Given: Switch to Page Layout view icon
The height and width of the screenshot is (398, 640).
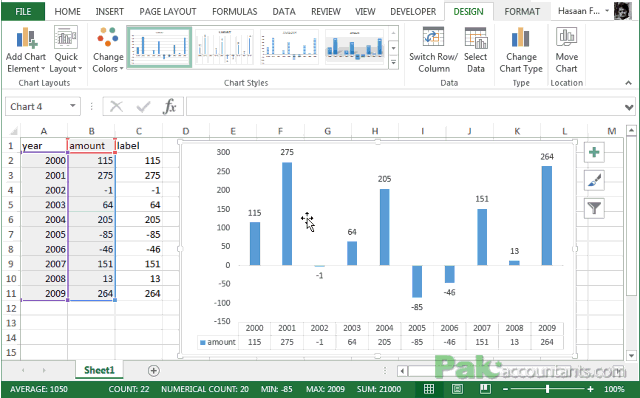Looking at the screenshot, I should tap(457, 389).
